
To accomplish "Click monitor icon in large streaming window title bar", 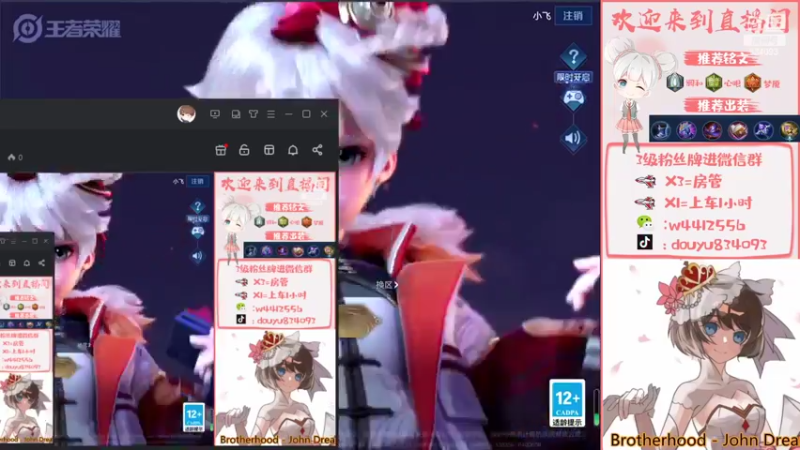I will (x=215, y=114).
